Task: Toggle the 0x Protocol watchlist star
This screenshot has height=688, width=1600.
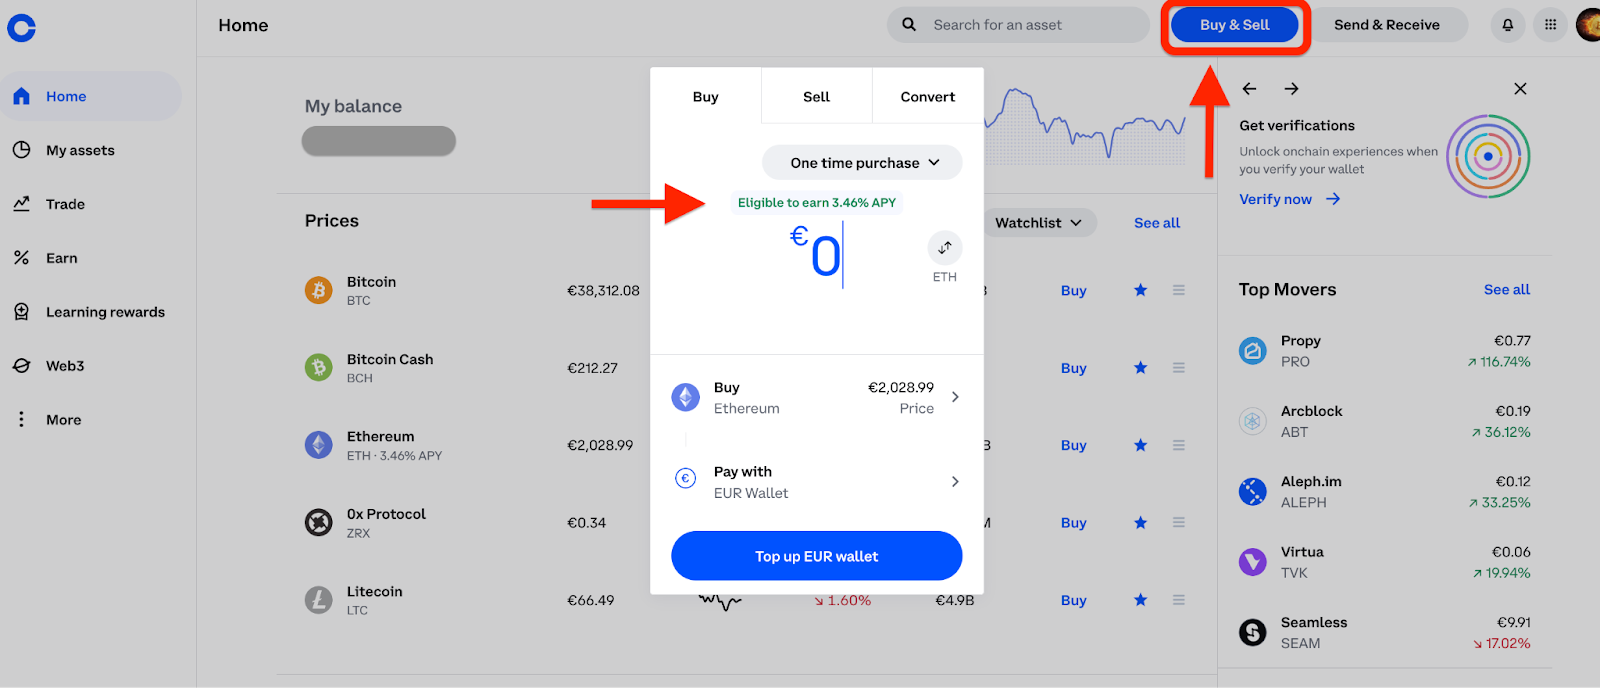Action: [x=1140, y=522]
